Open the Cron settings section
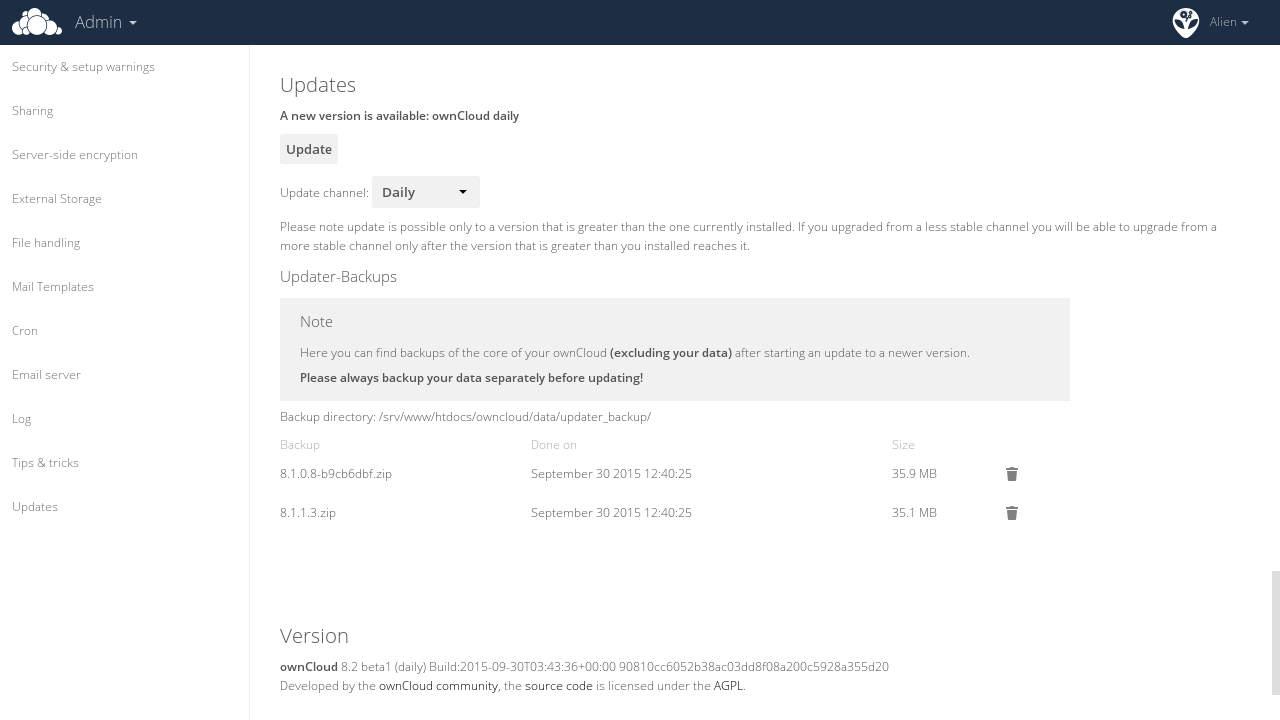Image resolution: width=1280 pixels, height=720 pixels. pos(25,331)
